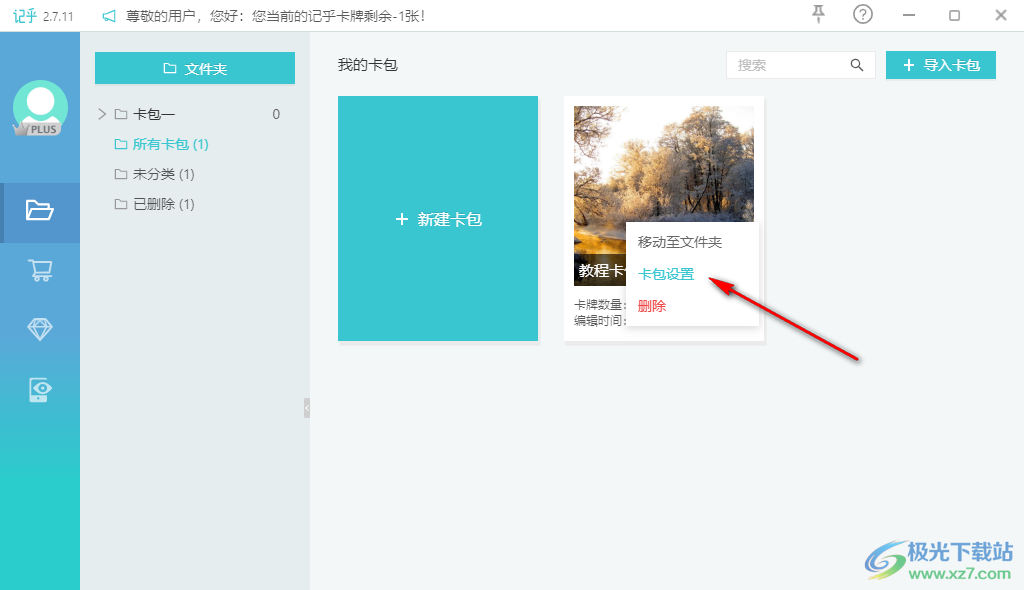
Task: Choose 移动至文件夹 from context menu
Action: click(680, 242)
